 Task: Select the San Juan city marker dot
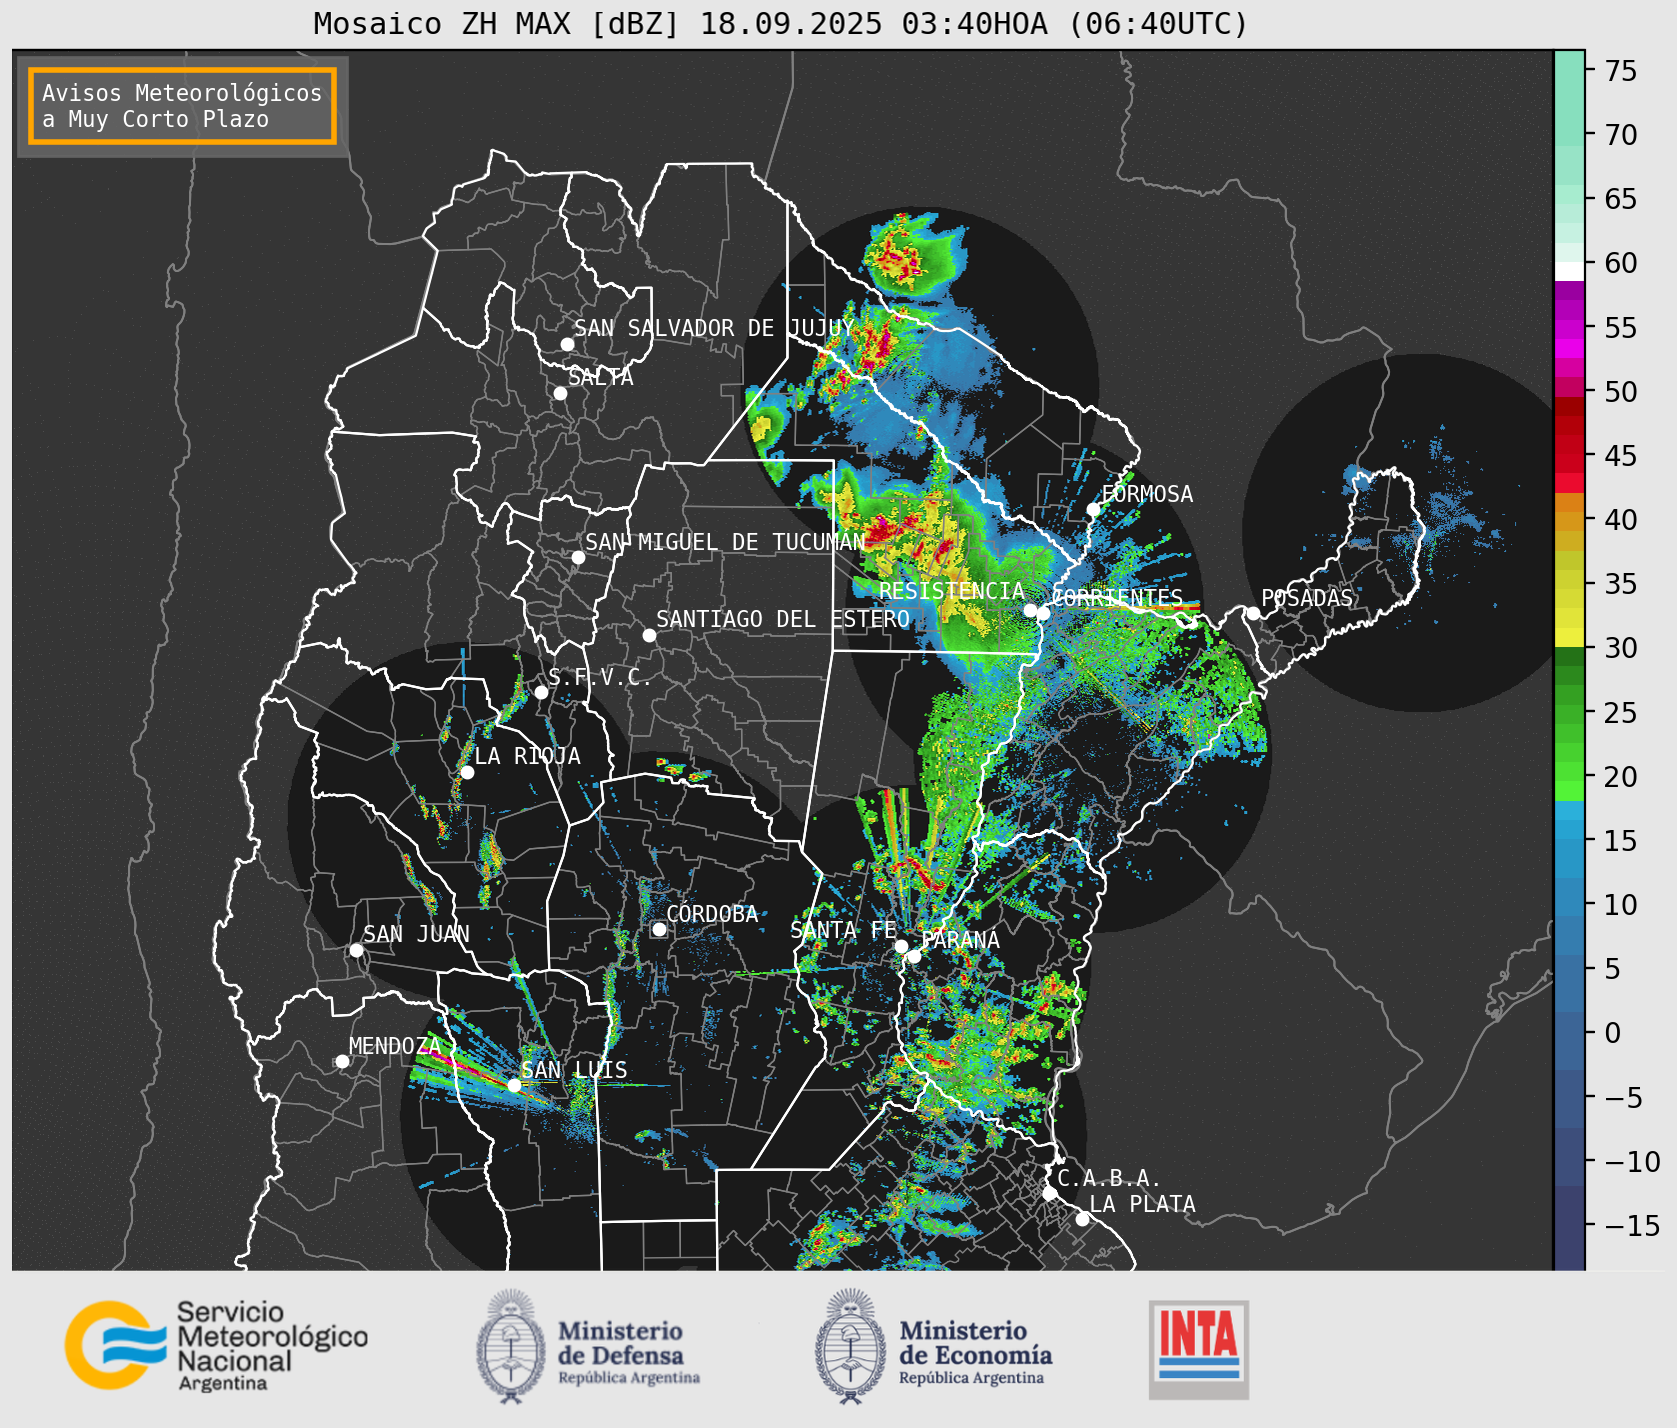click(x=356, y=950)
